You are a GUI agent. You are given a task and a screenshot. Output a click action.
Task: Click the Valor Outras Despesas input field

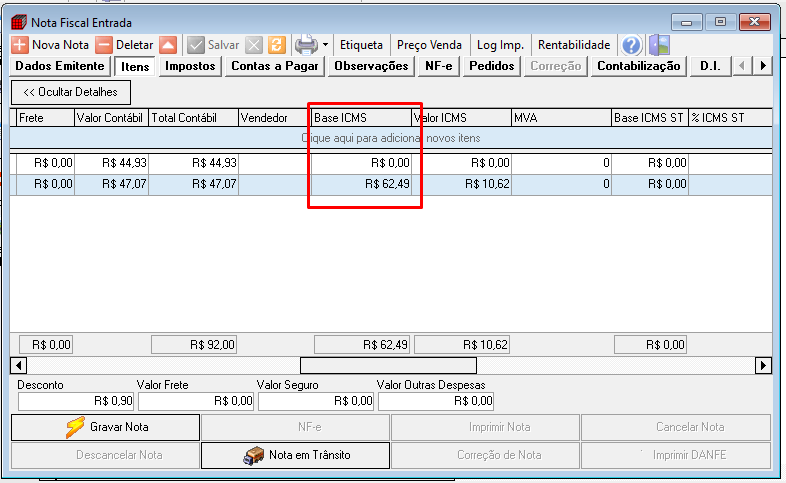click(436, 401)
